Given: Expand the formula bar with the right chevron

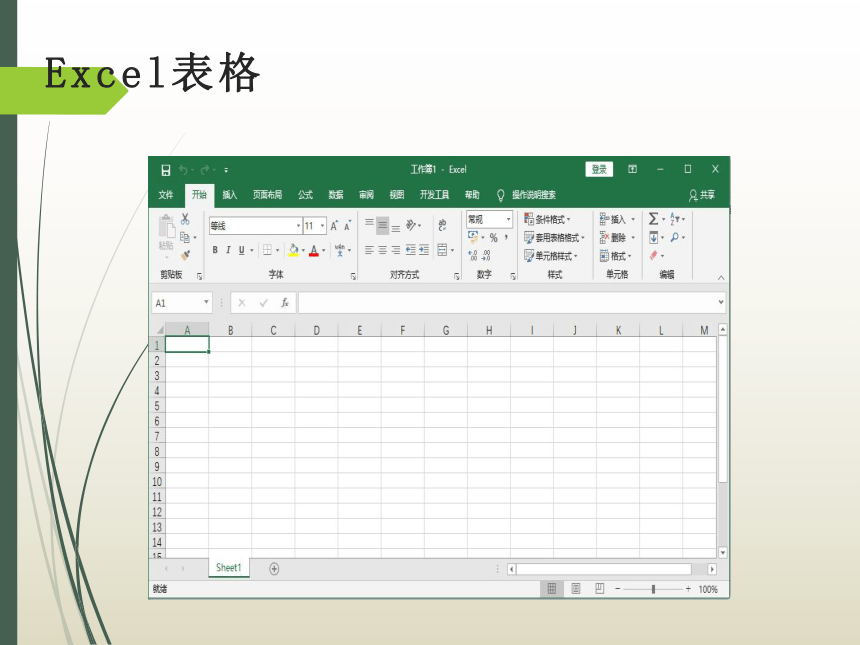Looking at the screenshot, I should click(721, 302).
